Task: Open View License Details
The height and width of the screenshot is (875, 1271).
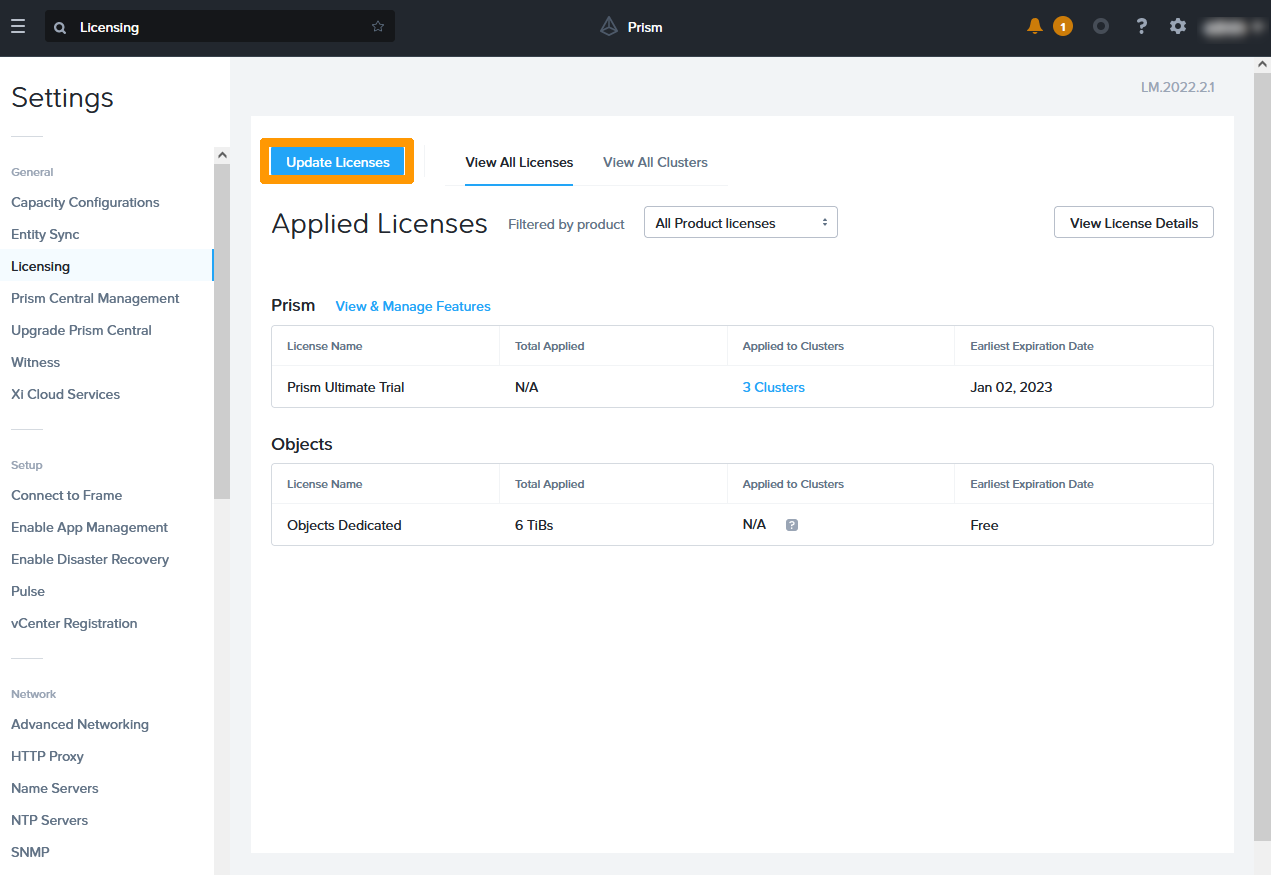Action: 1133,221
